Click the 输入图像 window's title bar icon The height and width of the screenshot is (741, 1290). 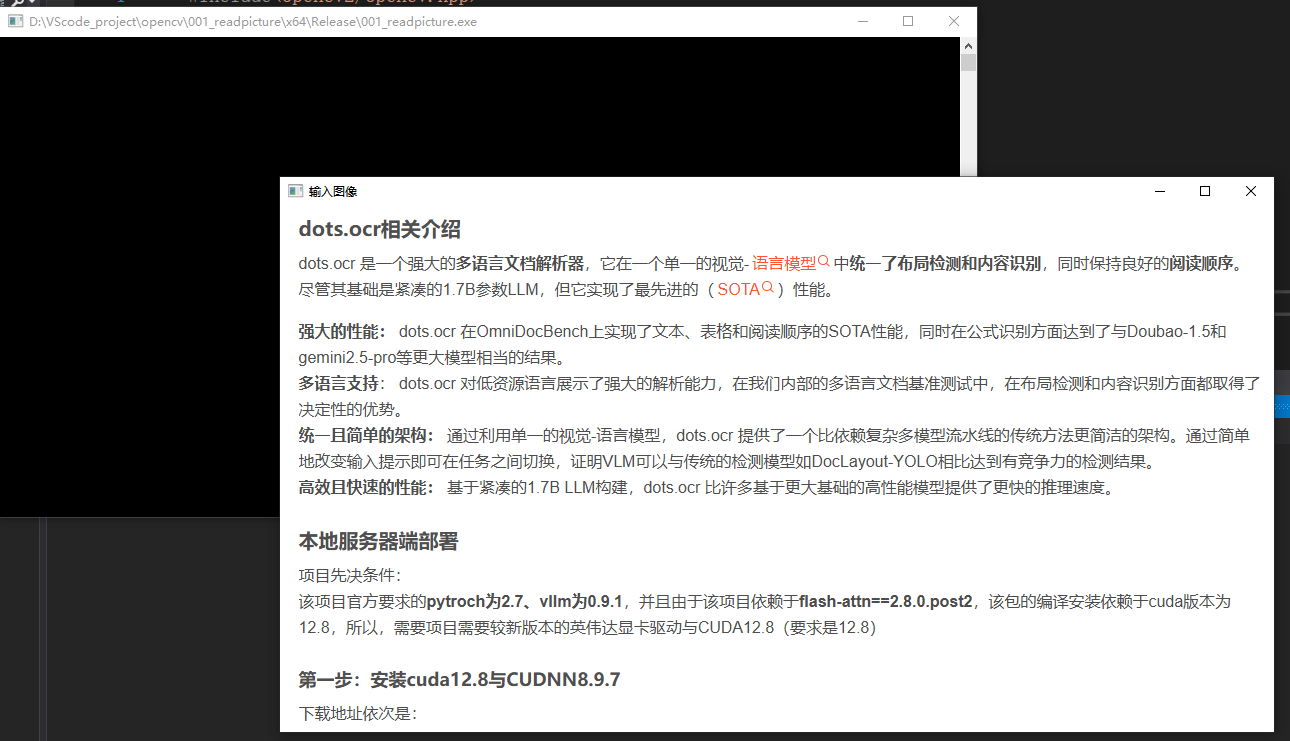(x=295, y=191)
